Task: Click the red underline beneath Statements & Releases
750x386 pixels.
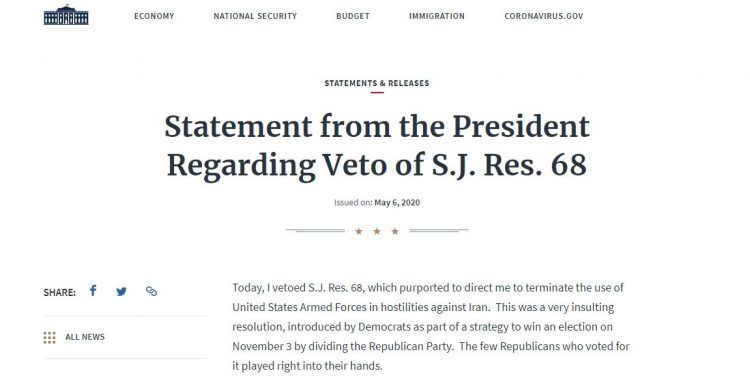Action: click(377, 92)
